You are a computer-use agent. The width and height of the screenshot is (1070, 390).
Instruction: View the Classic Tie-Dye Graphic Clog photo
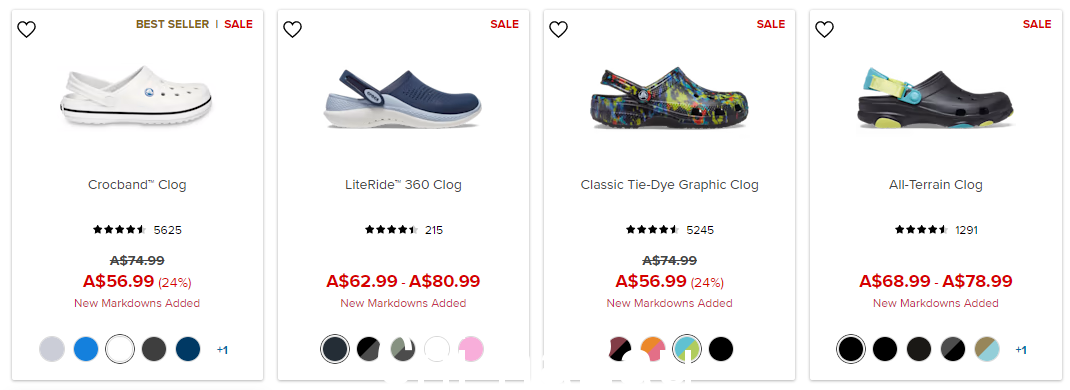point(669,98)
